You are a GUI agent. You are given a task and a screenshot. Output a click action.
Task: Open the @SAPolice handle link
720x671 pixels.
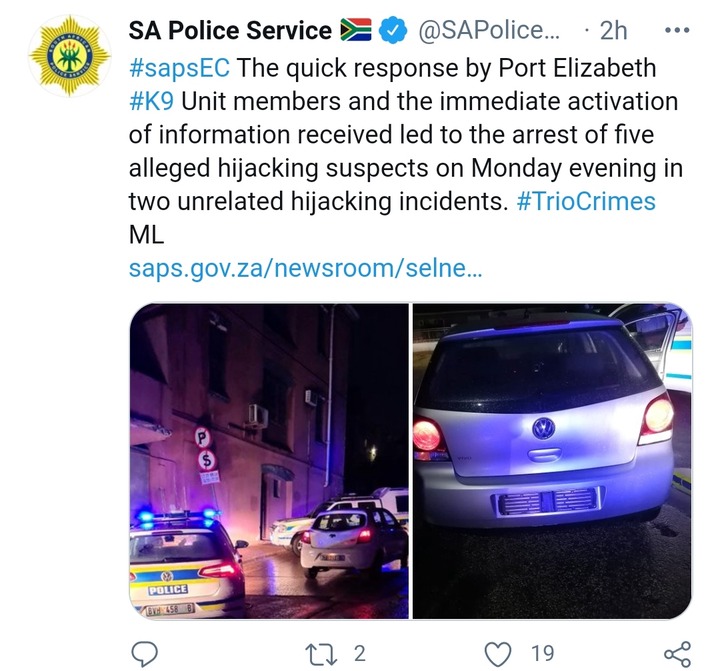(489, 30)
